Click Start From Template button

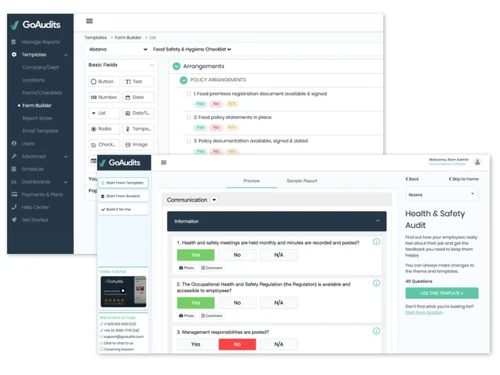(x=123, y=183)
